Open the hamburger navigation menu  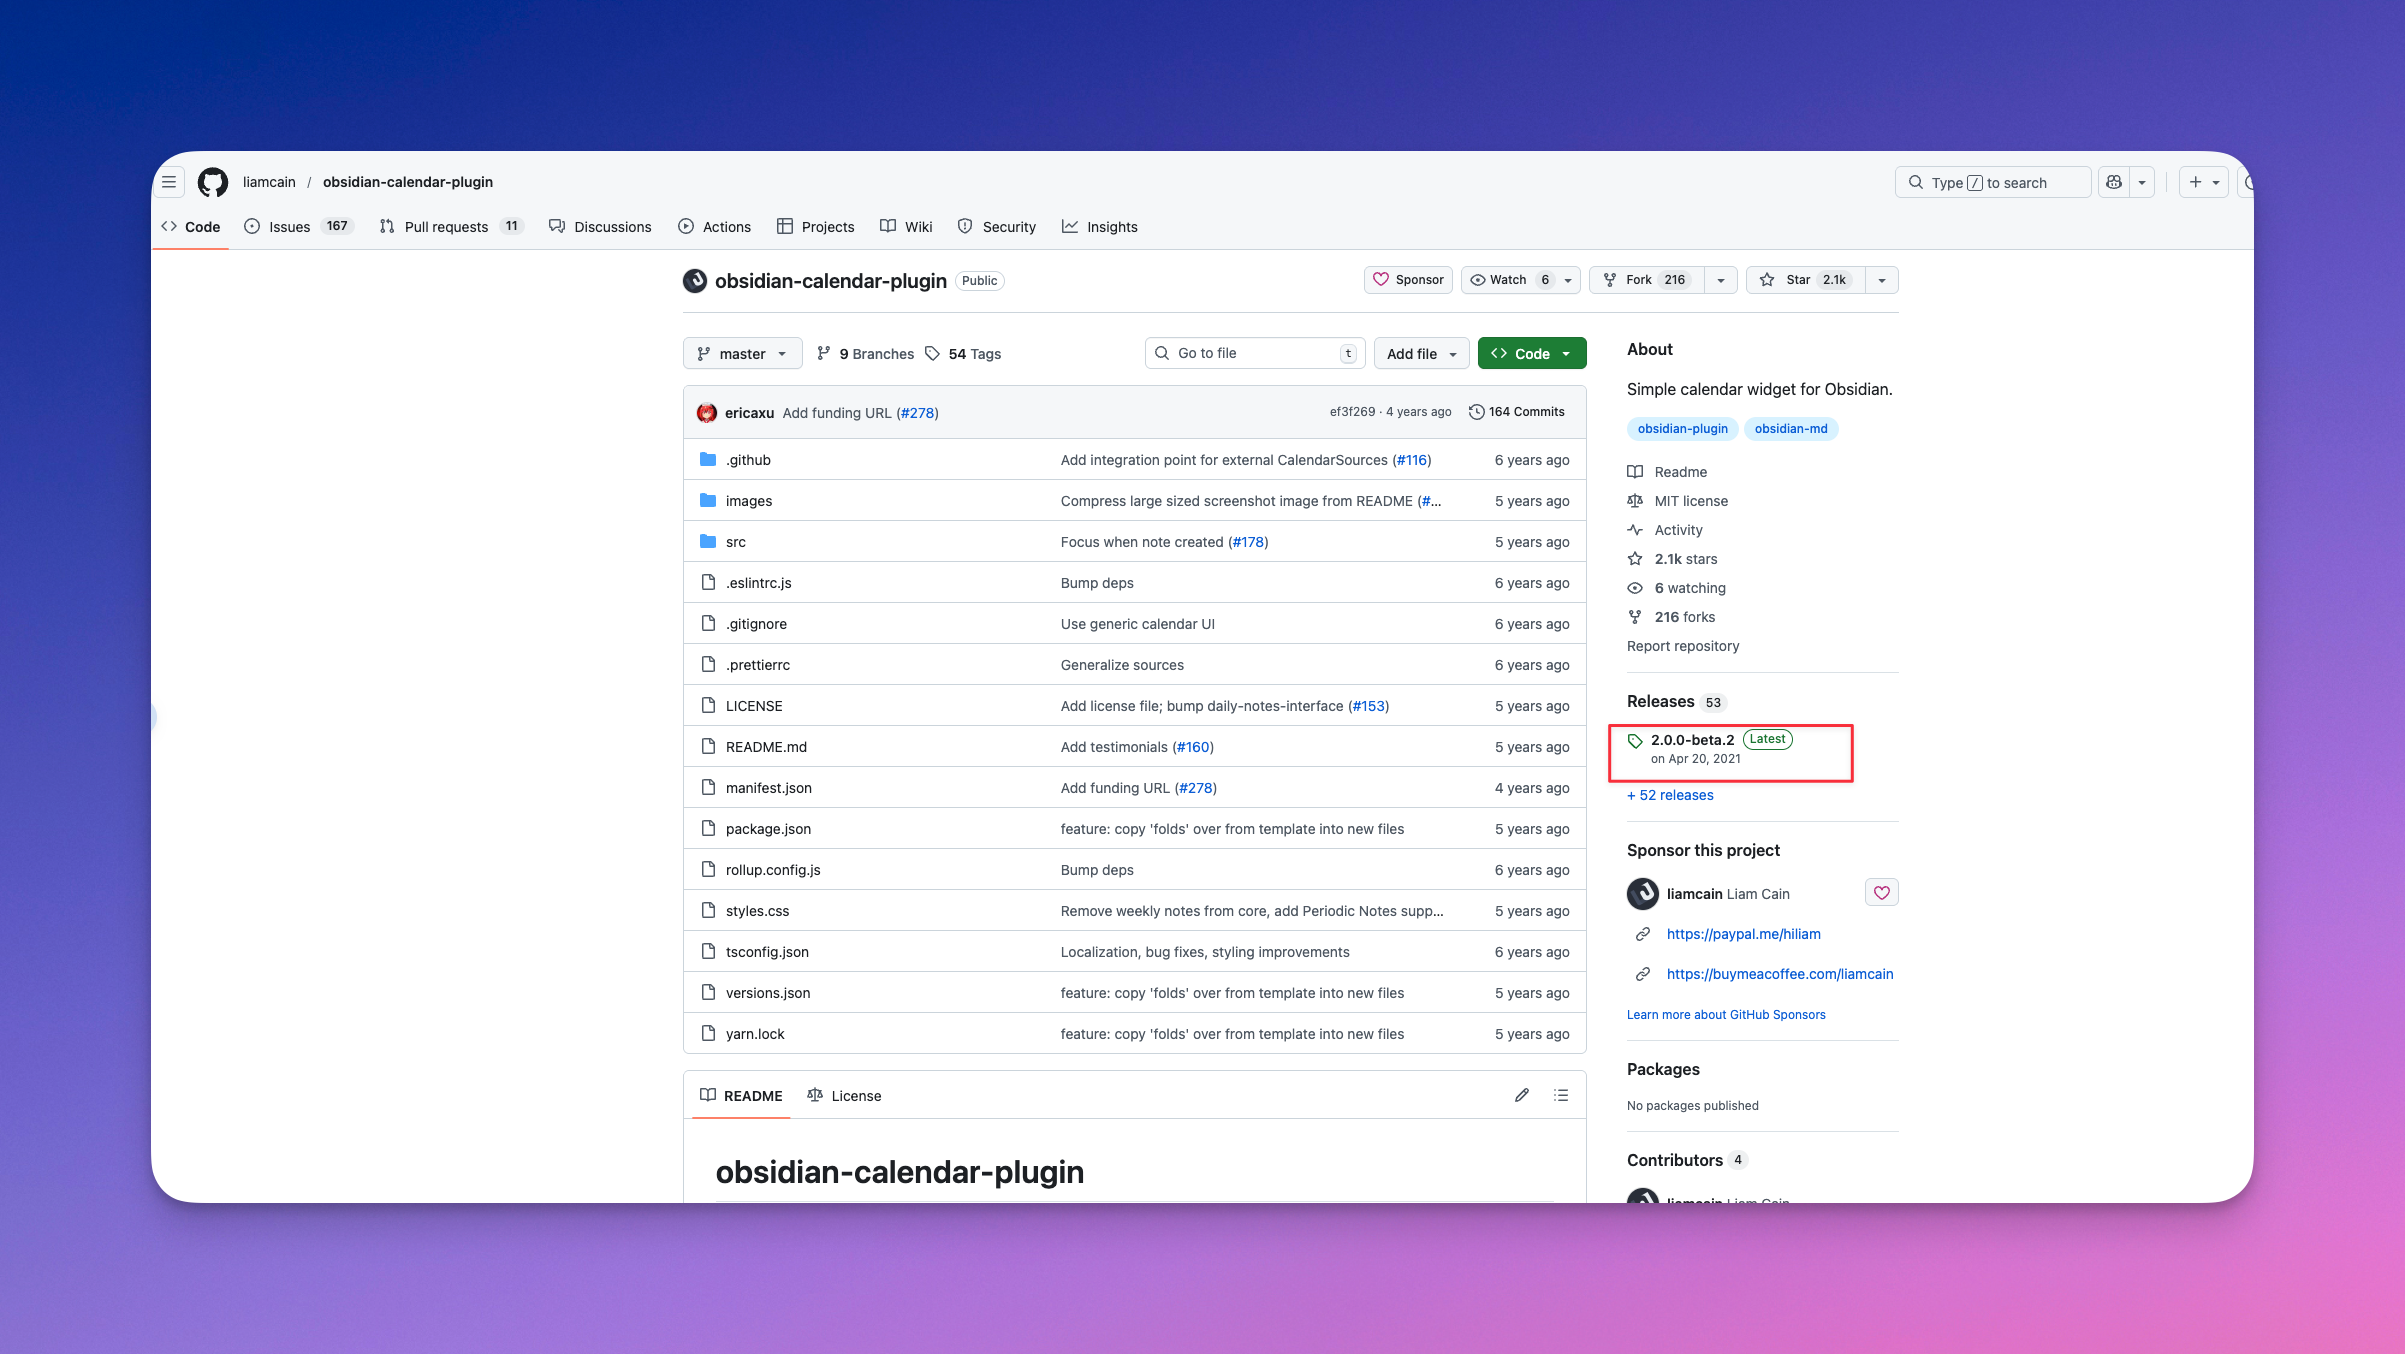click(169, 182)
